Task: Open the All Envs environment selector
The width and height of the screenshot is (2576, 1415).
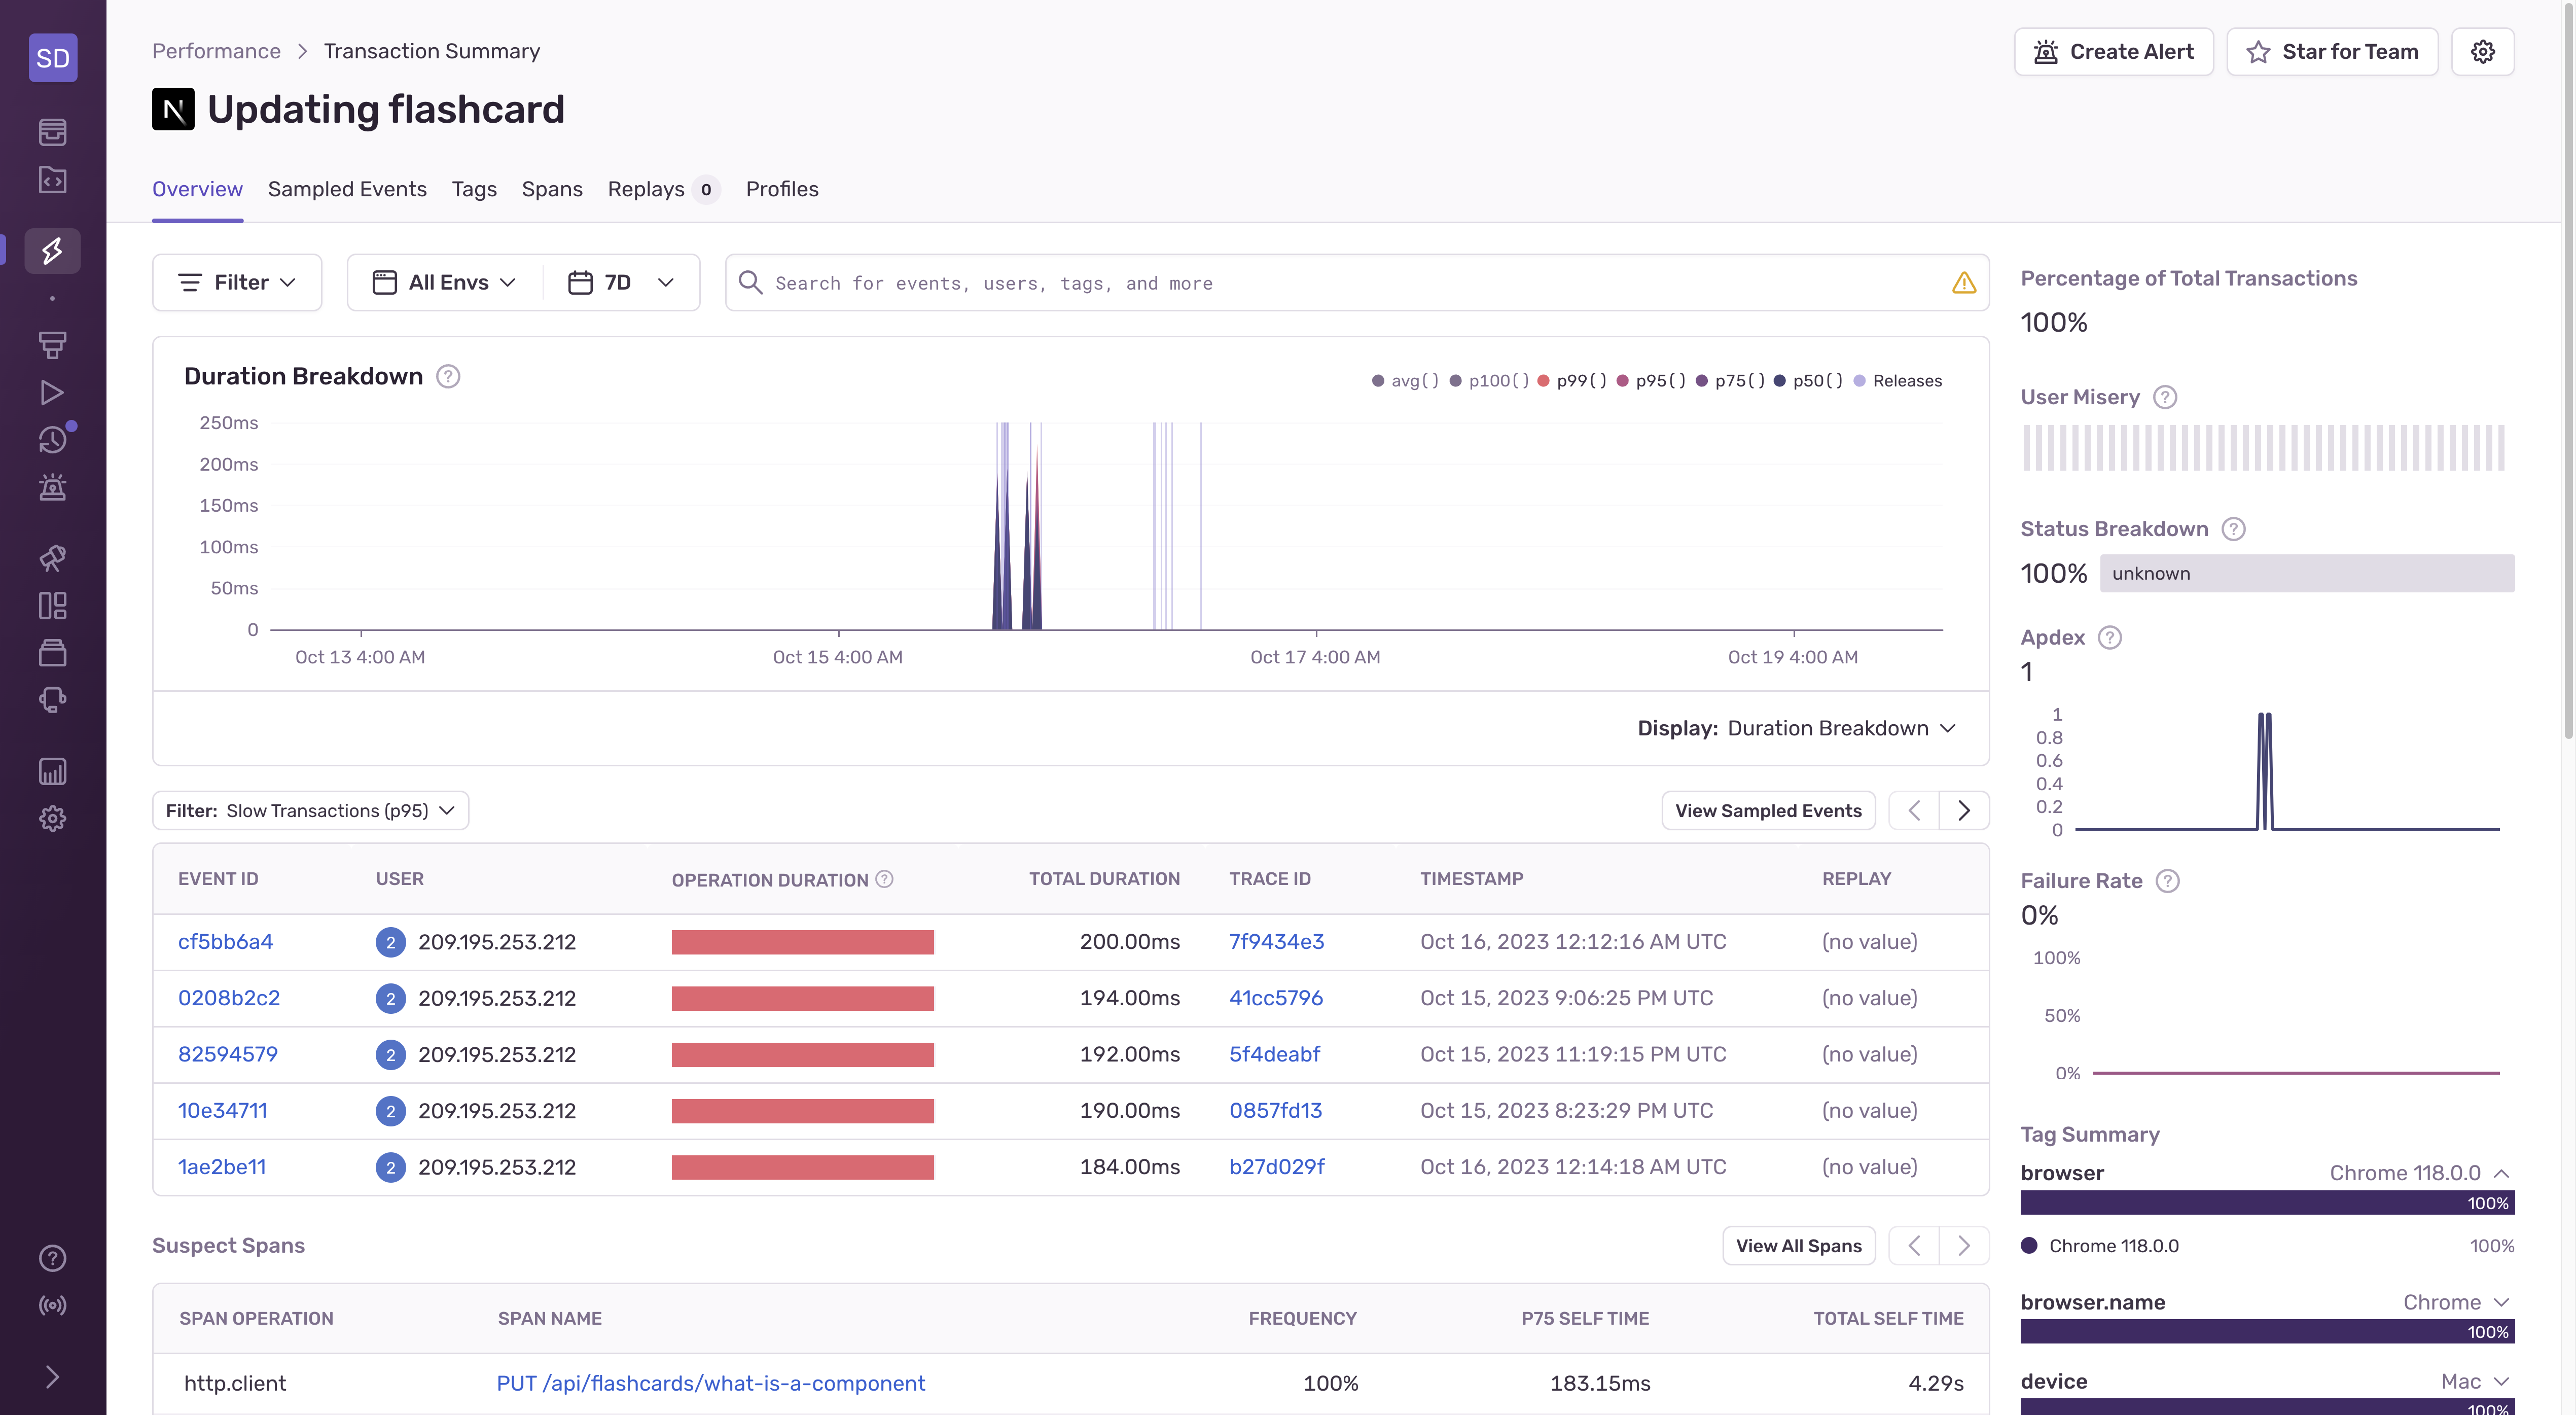Action: click(445, 283)
